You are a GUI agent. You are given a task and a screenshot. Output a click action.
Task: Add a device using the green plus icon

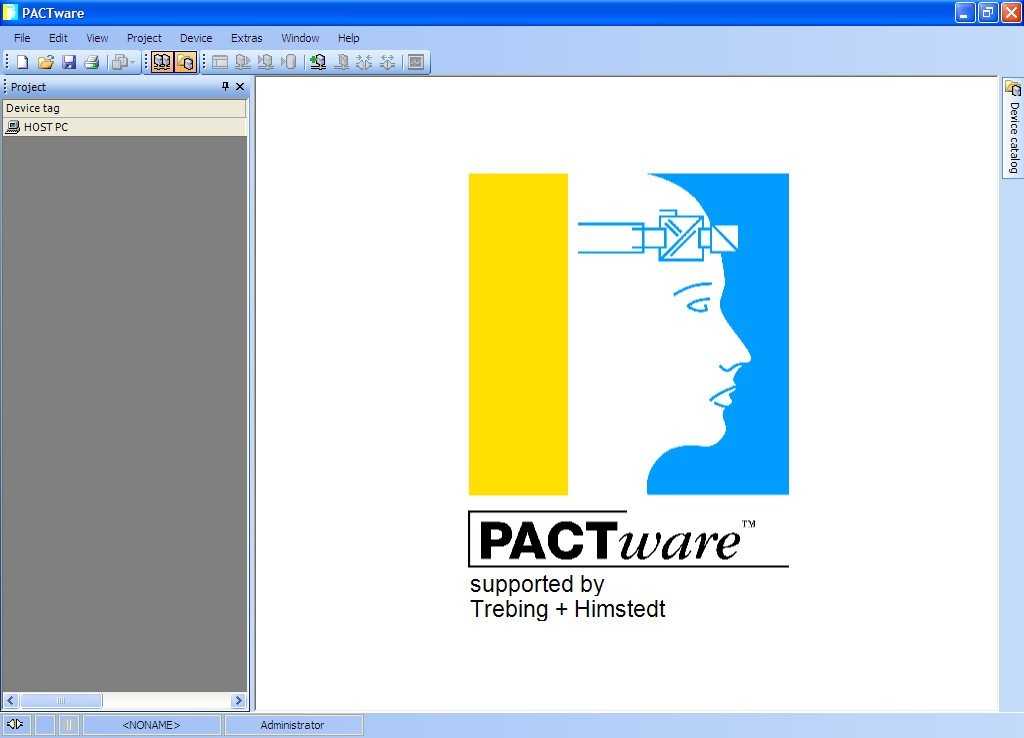click(318, 62)
